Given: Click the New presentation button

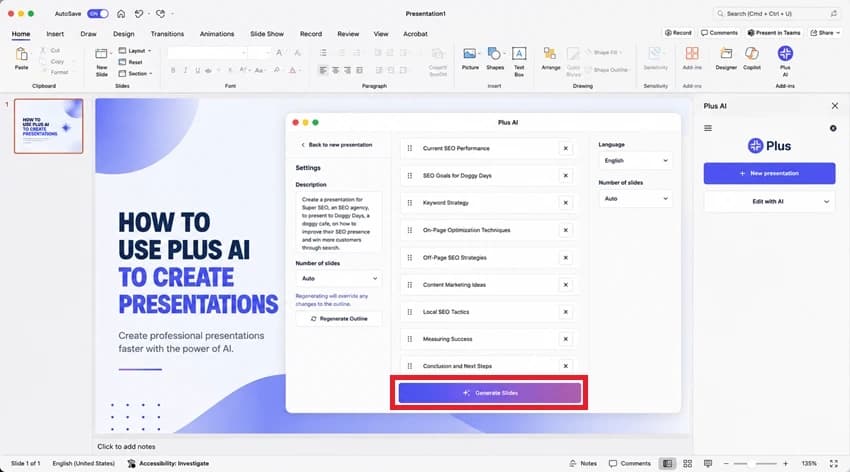Looking at the screenshot, I should click(x=769, y=173).
